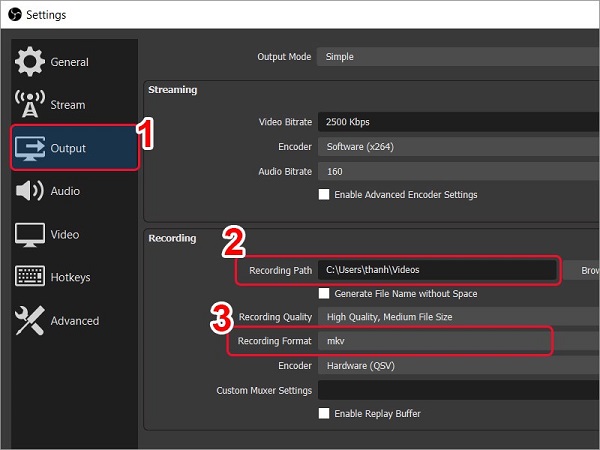The width and height of the screenshot is (600, 450).
Task: Click the Output monitor icon
Action: click(32, 148)
